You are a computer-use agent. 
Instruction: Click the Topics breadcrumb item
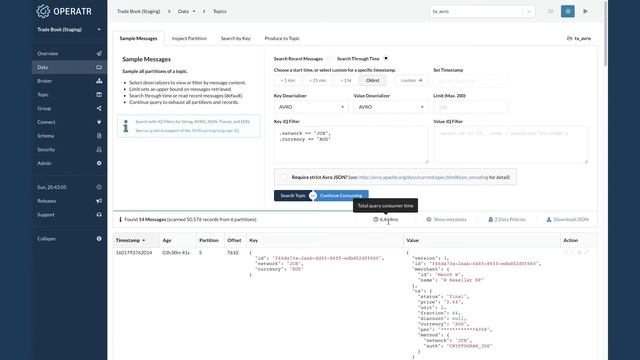click(x=220, y=11)
